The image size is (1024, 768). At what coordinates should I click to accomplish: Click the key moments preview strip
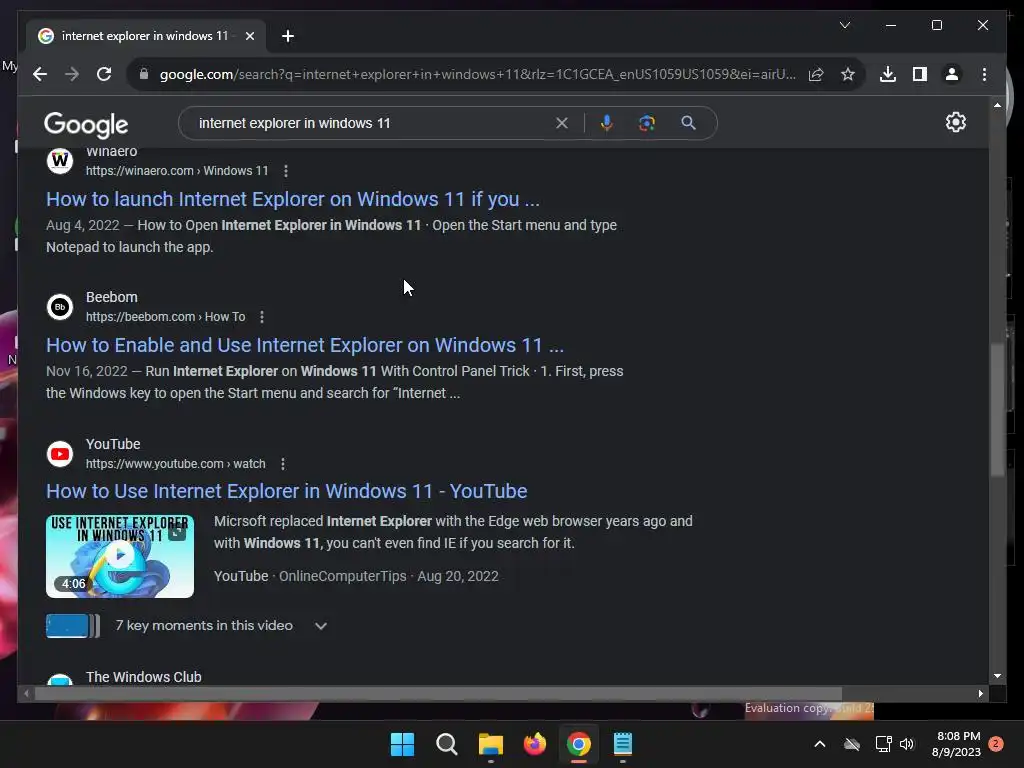click(73, 626)
